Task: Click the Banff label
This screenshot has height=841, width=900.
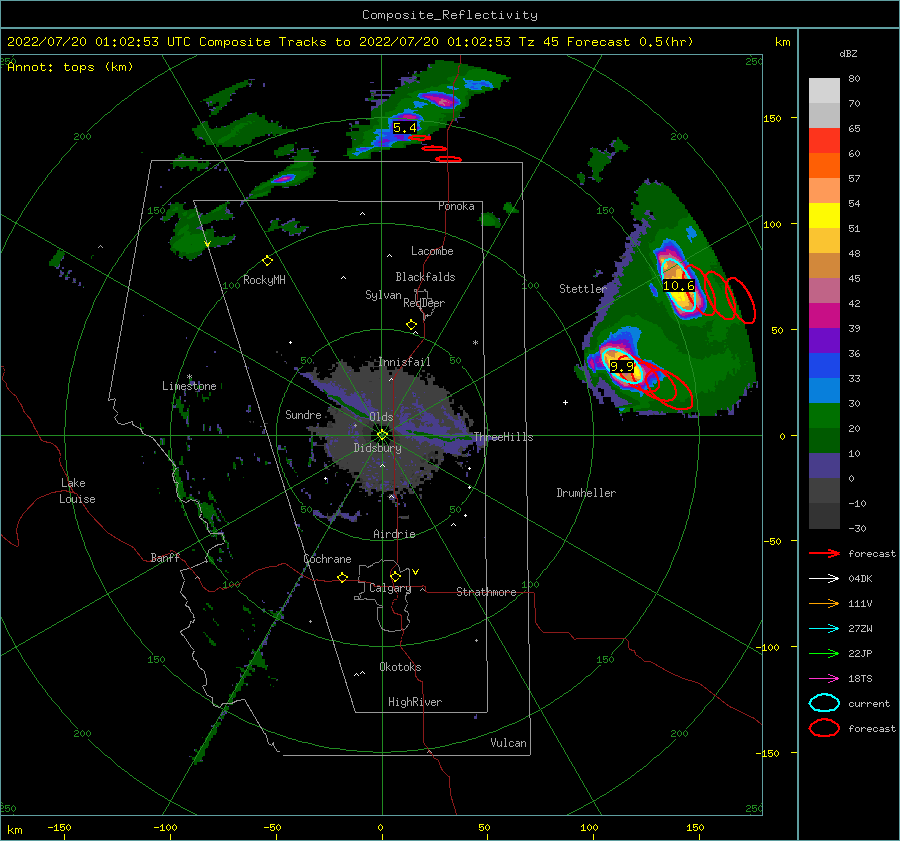Action: [165, 557]
